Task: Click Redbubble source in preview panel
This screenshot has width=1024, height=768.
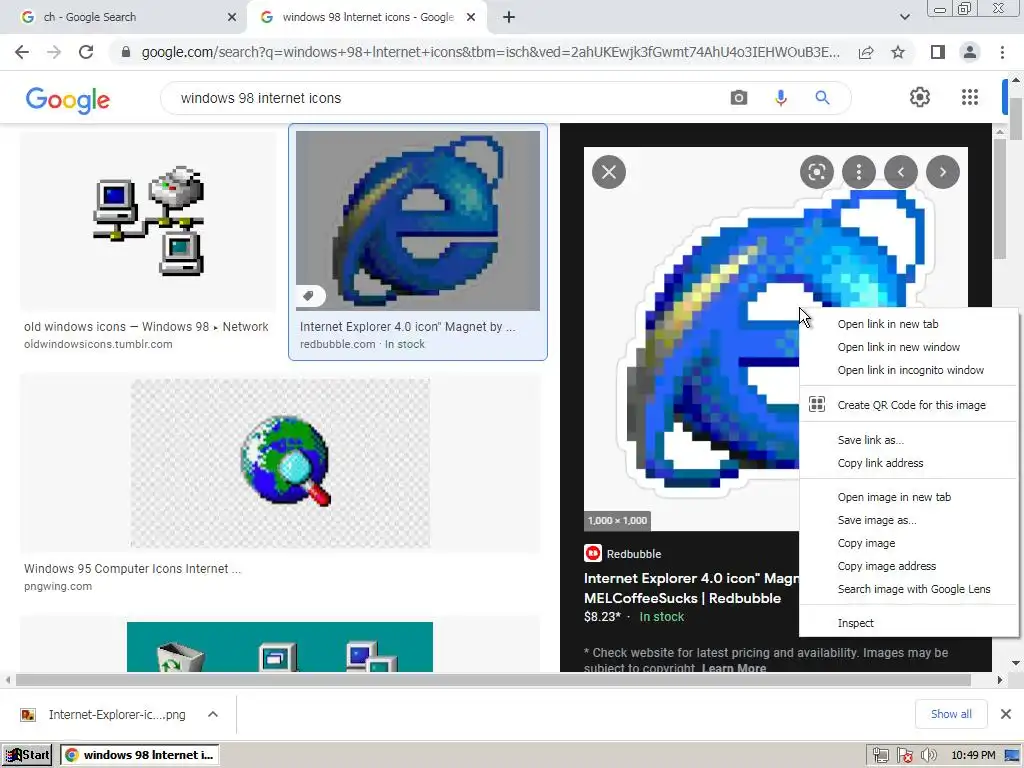Action: click(622, 554)
